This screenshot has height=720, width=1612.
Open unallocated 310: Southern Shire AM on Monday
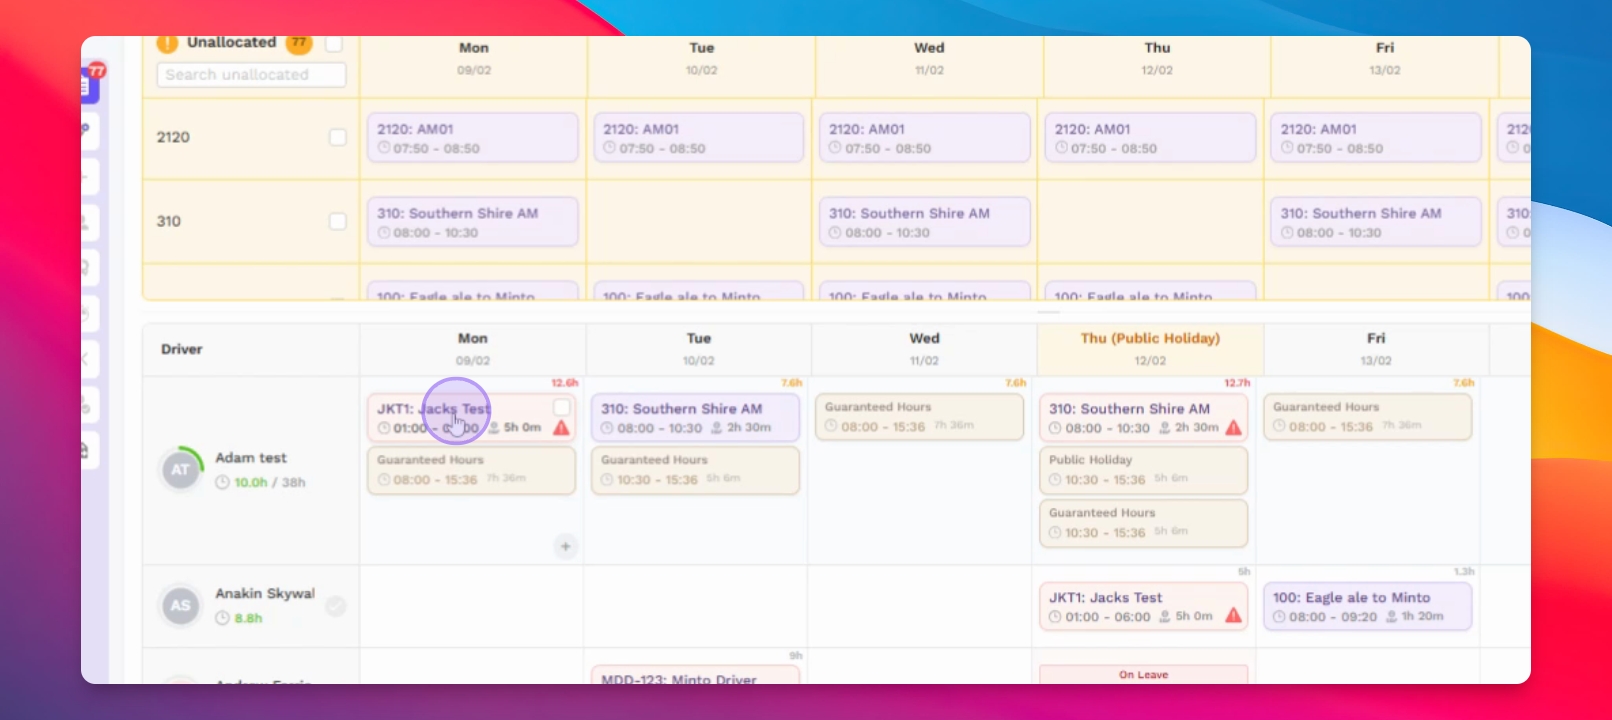click(473, 222)
